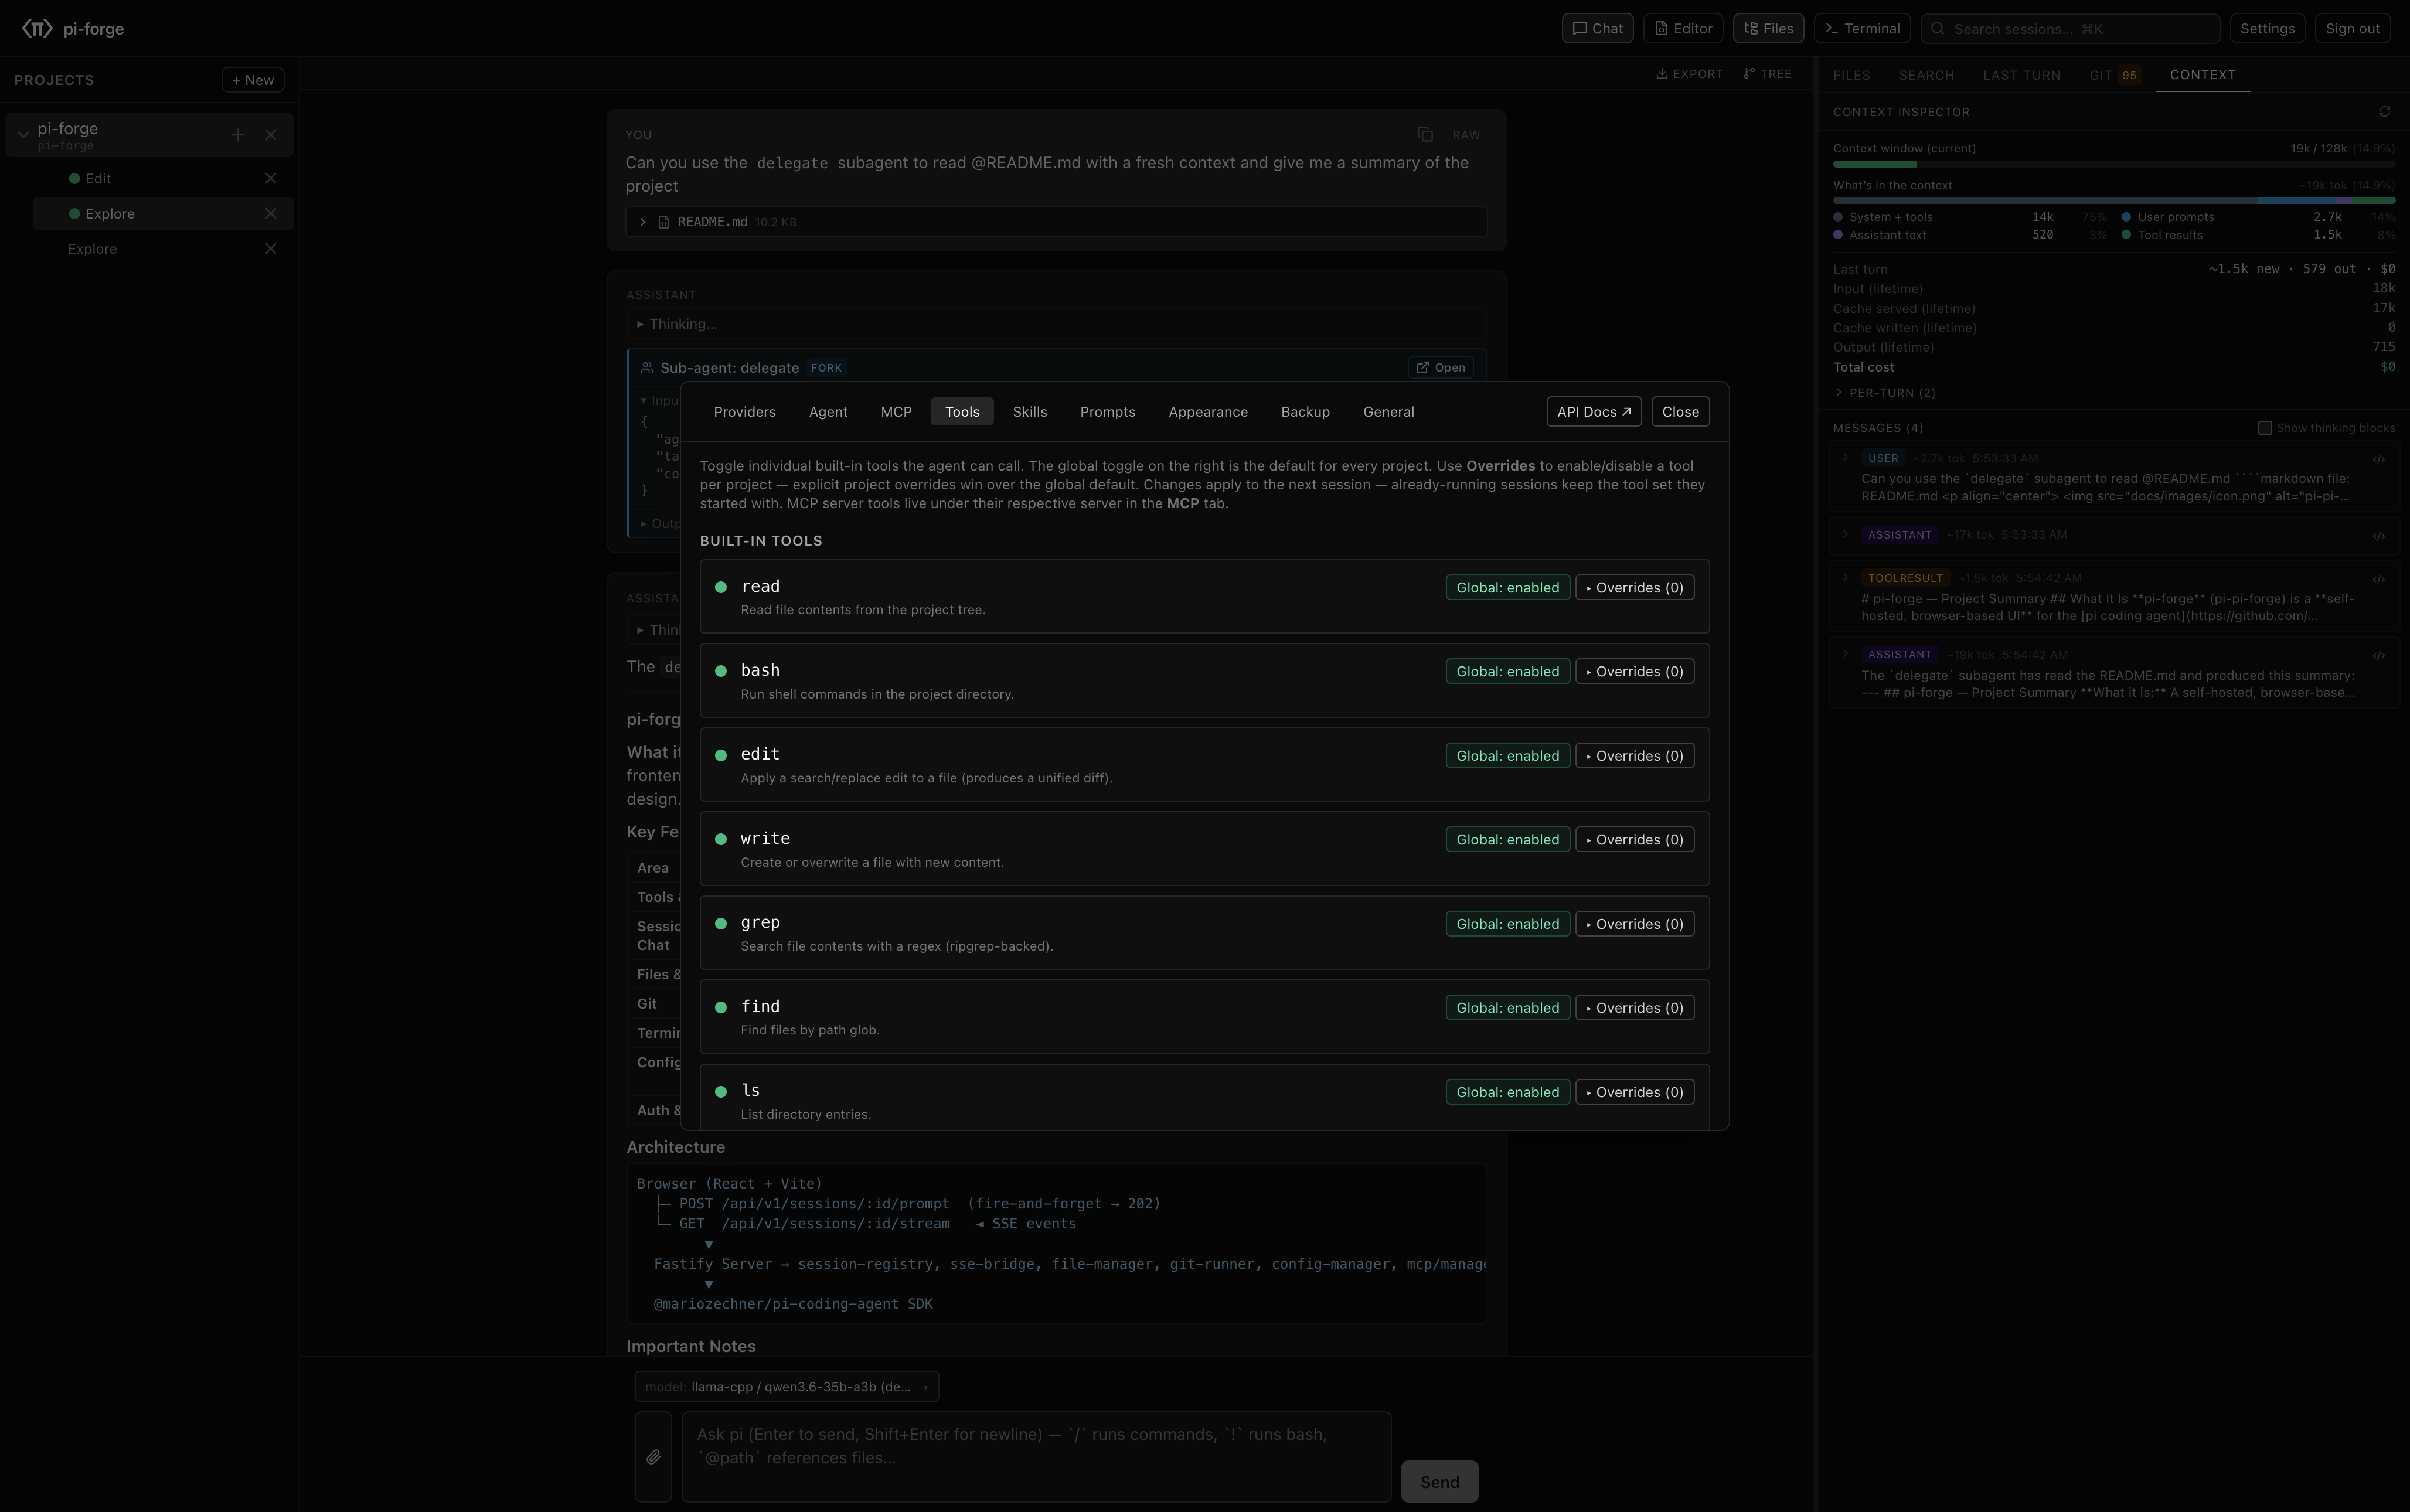The width and height of the screenshot is (2410, 1512).
Task: Create a new project with + New
Action: pos(253,80)
